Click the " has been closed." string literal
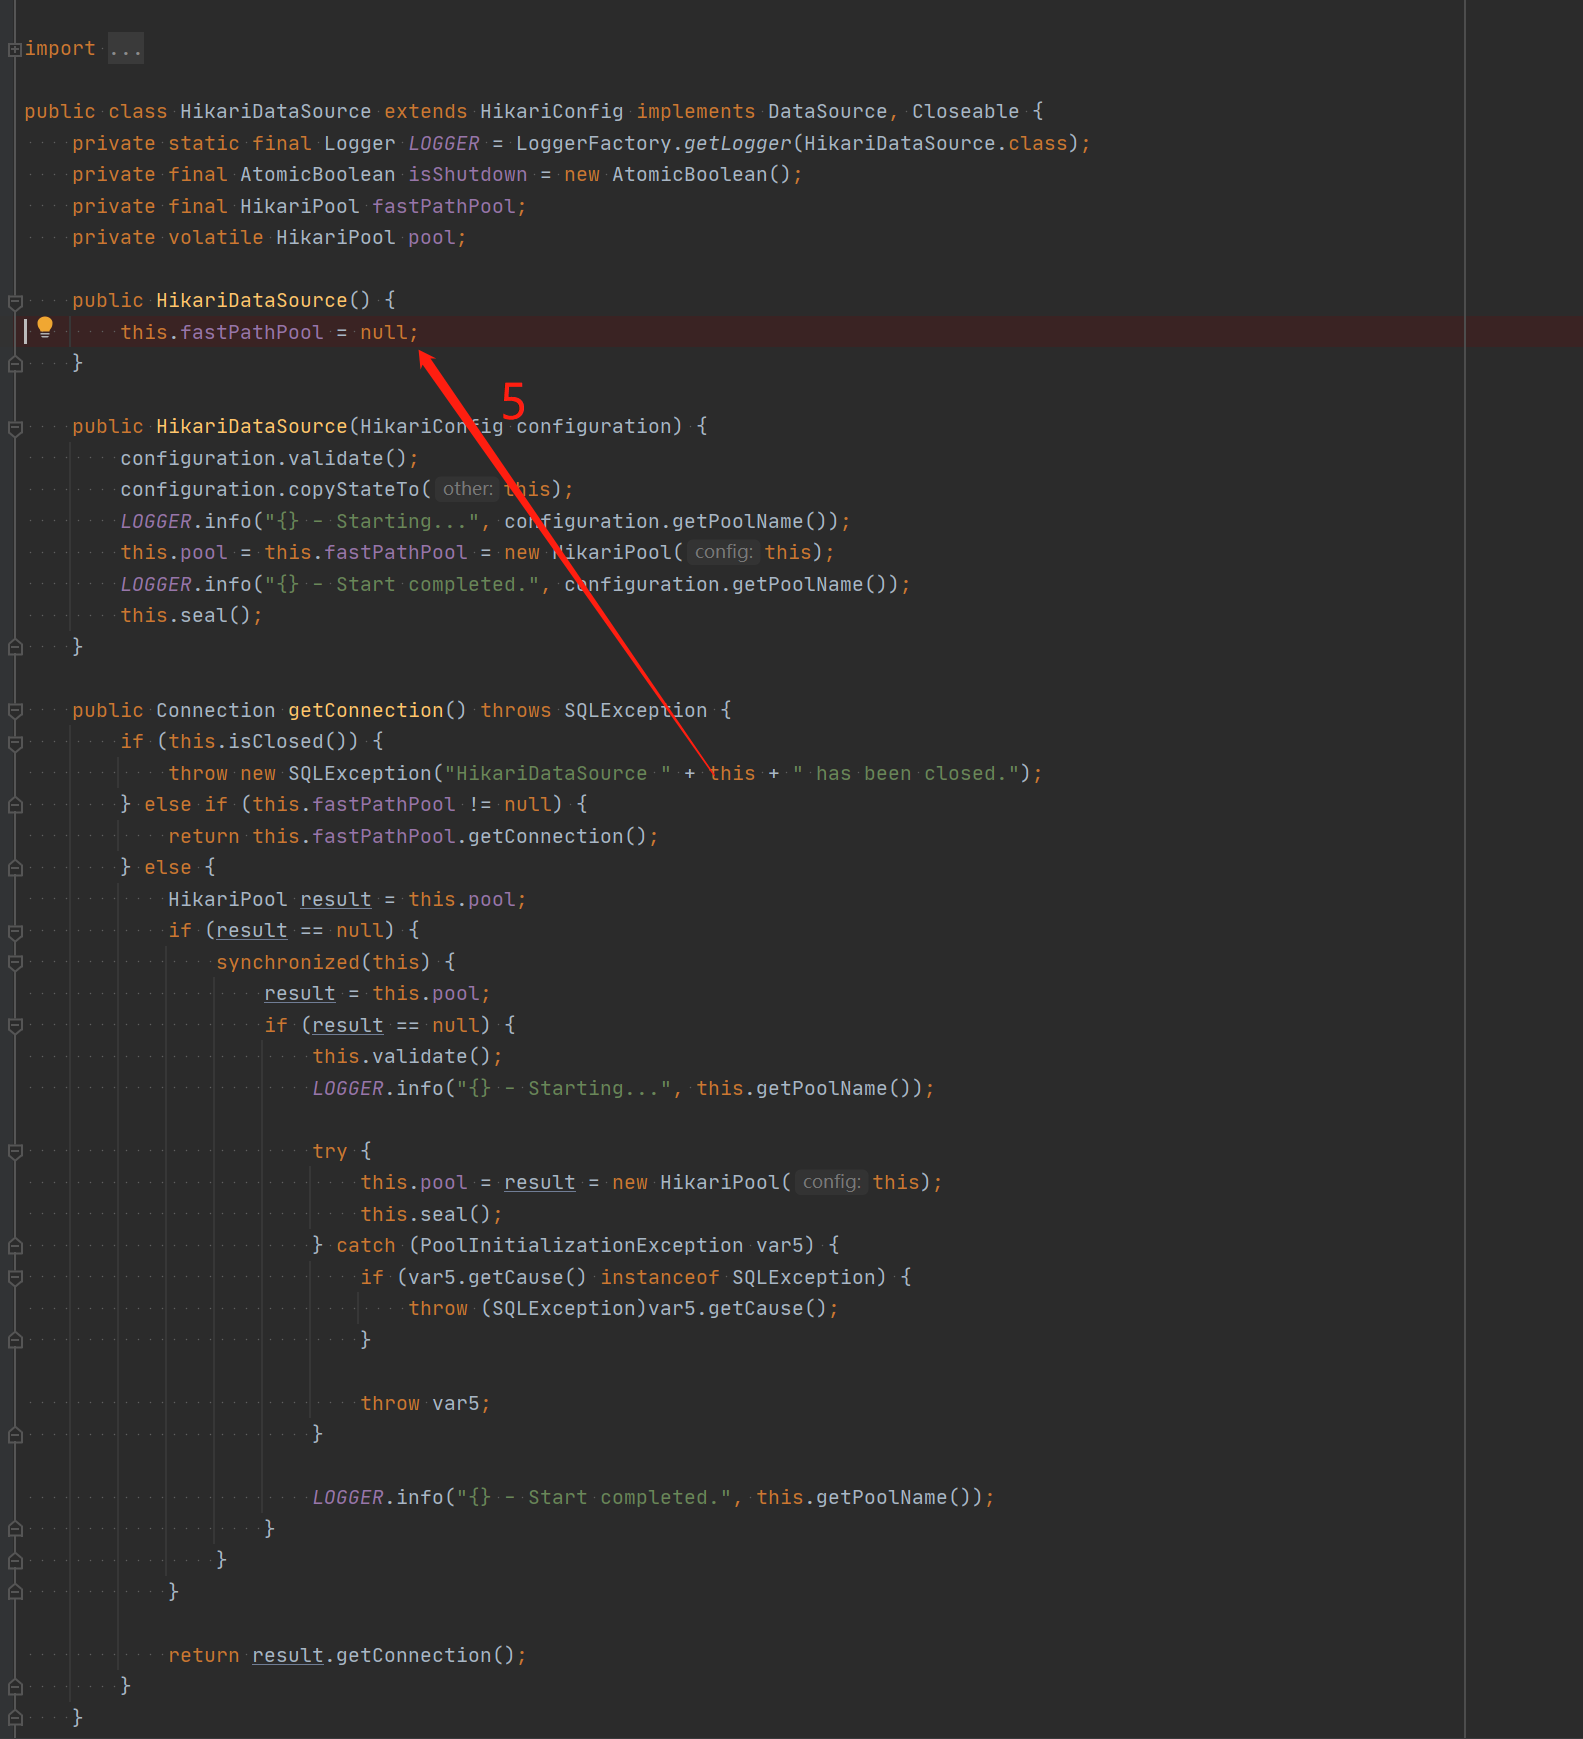1583x1739 pixels. tap(906, 773)
